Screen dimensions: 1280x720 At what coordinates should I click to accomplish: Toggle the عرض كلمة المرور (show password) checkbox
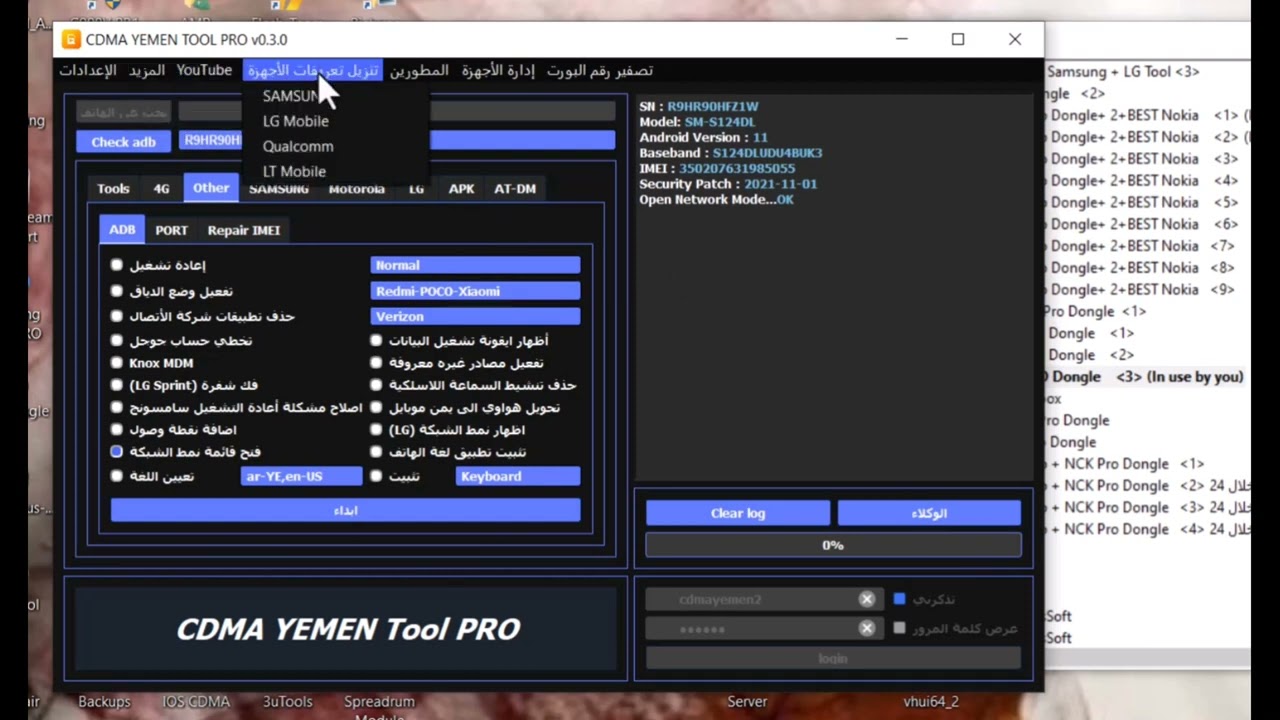tap(899, 628)
